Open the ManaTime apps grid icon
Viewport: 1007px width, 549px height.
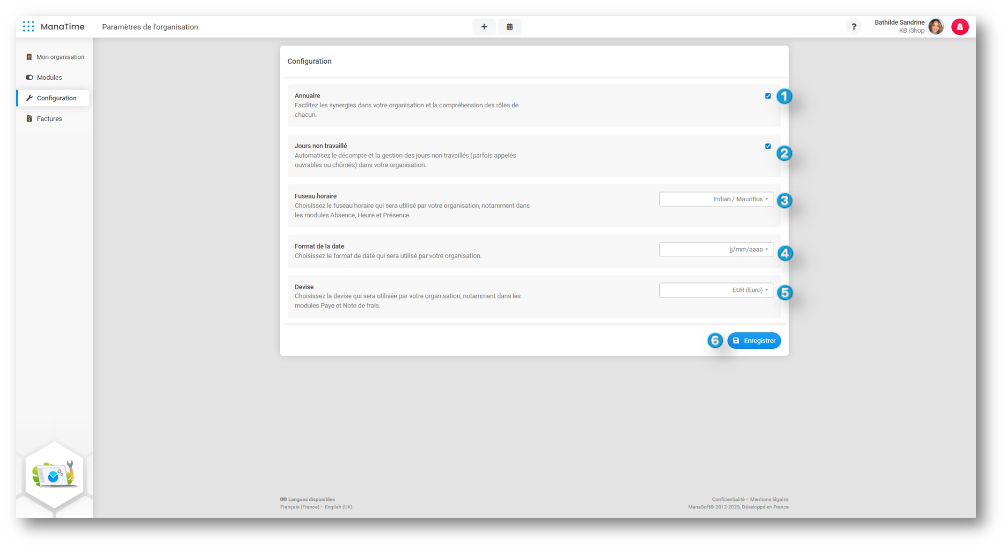tap(28, 26)
